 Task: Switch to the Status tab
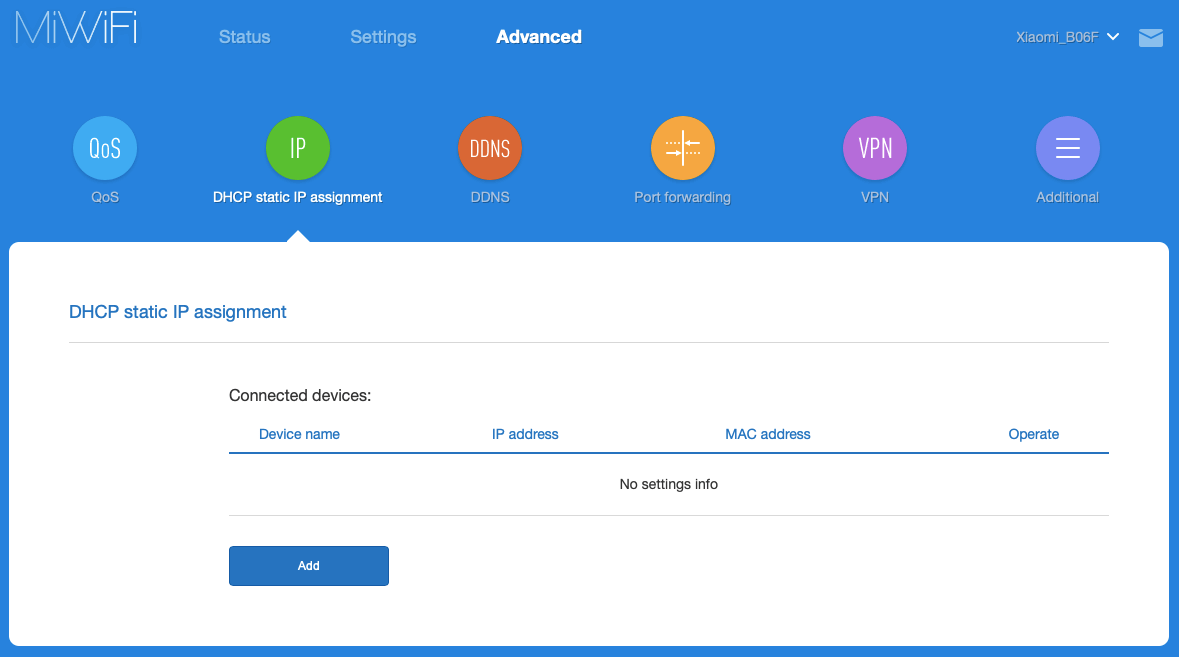[x=244, y=37]
